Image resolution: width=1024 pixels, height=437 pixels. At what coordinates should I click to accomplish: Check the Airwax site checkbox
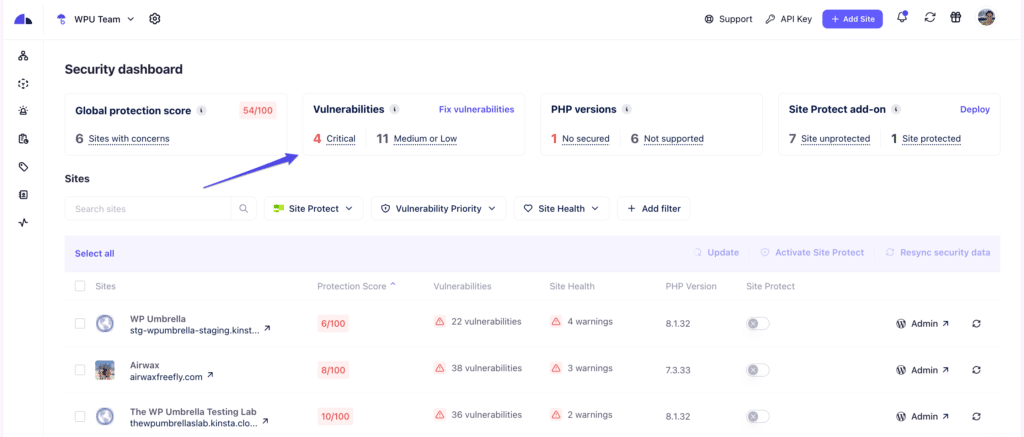[80, 370]
